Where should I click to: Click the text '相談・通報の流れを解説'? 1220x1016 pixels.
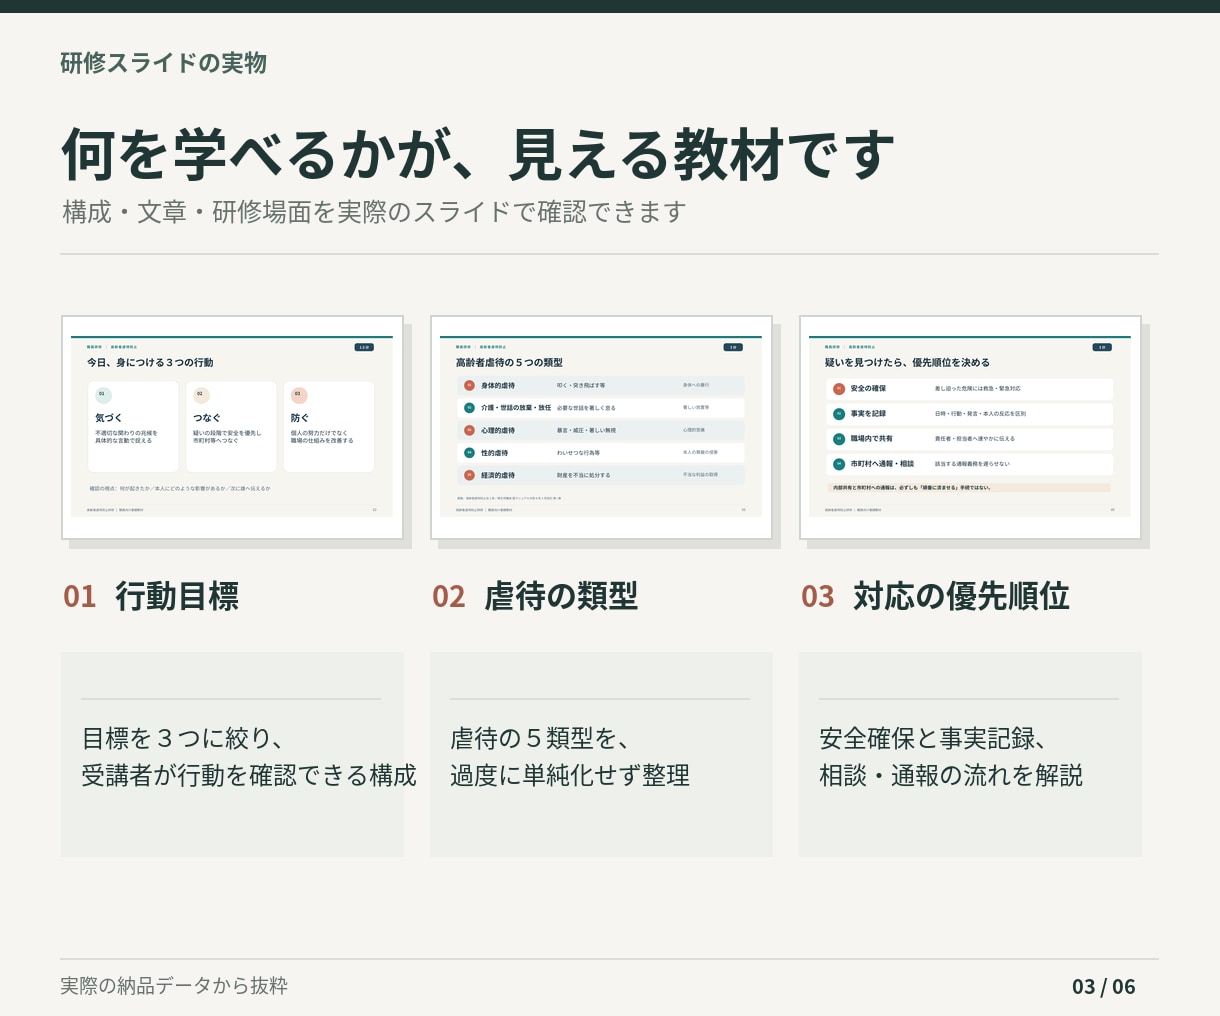951,776
